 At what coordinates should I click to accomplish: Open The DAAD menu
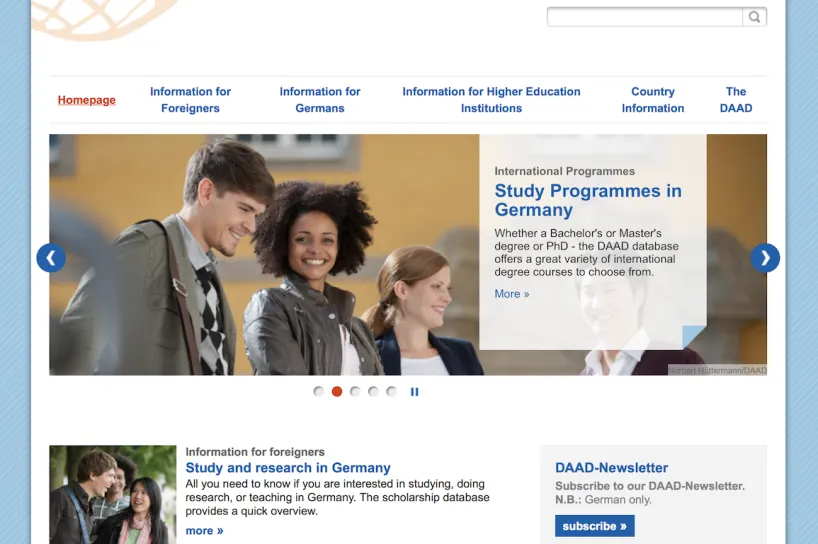click(736, 100)
